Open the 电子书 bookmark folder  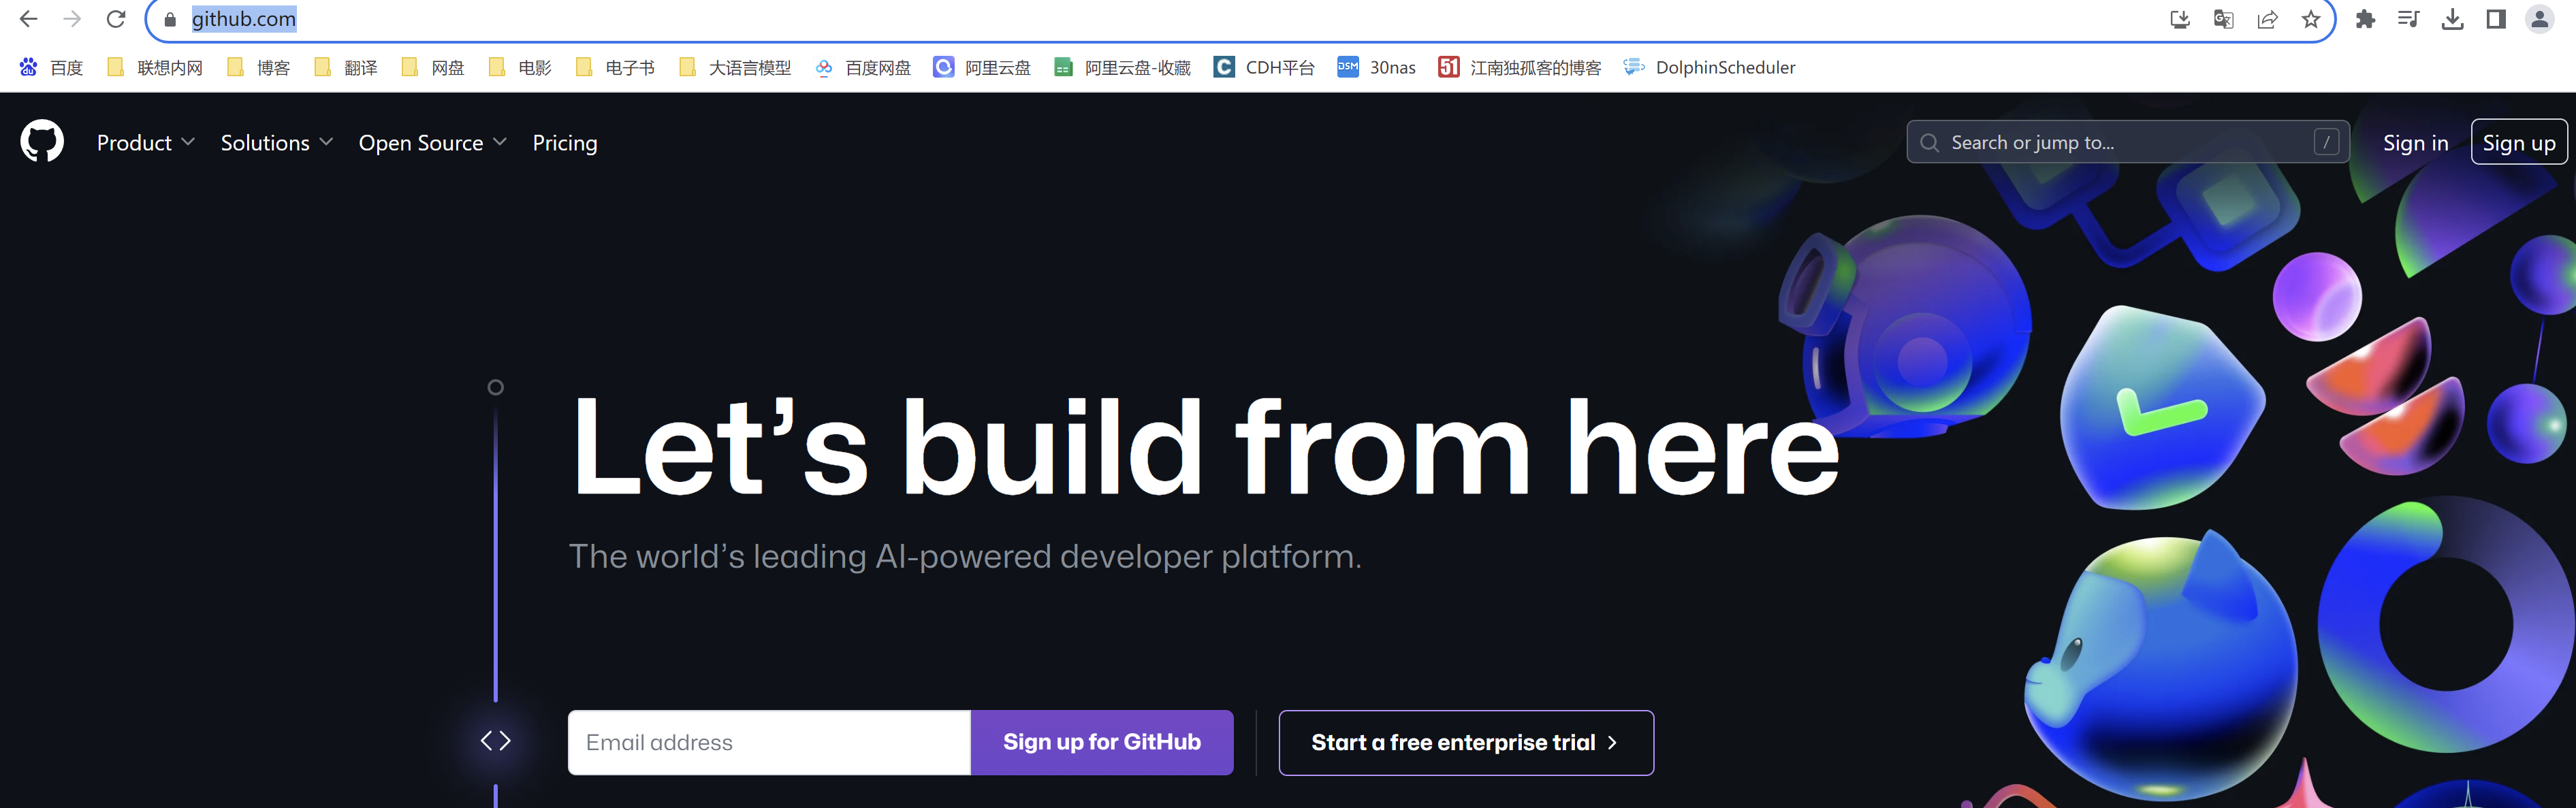tap(616, 67)
